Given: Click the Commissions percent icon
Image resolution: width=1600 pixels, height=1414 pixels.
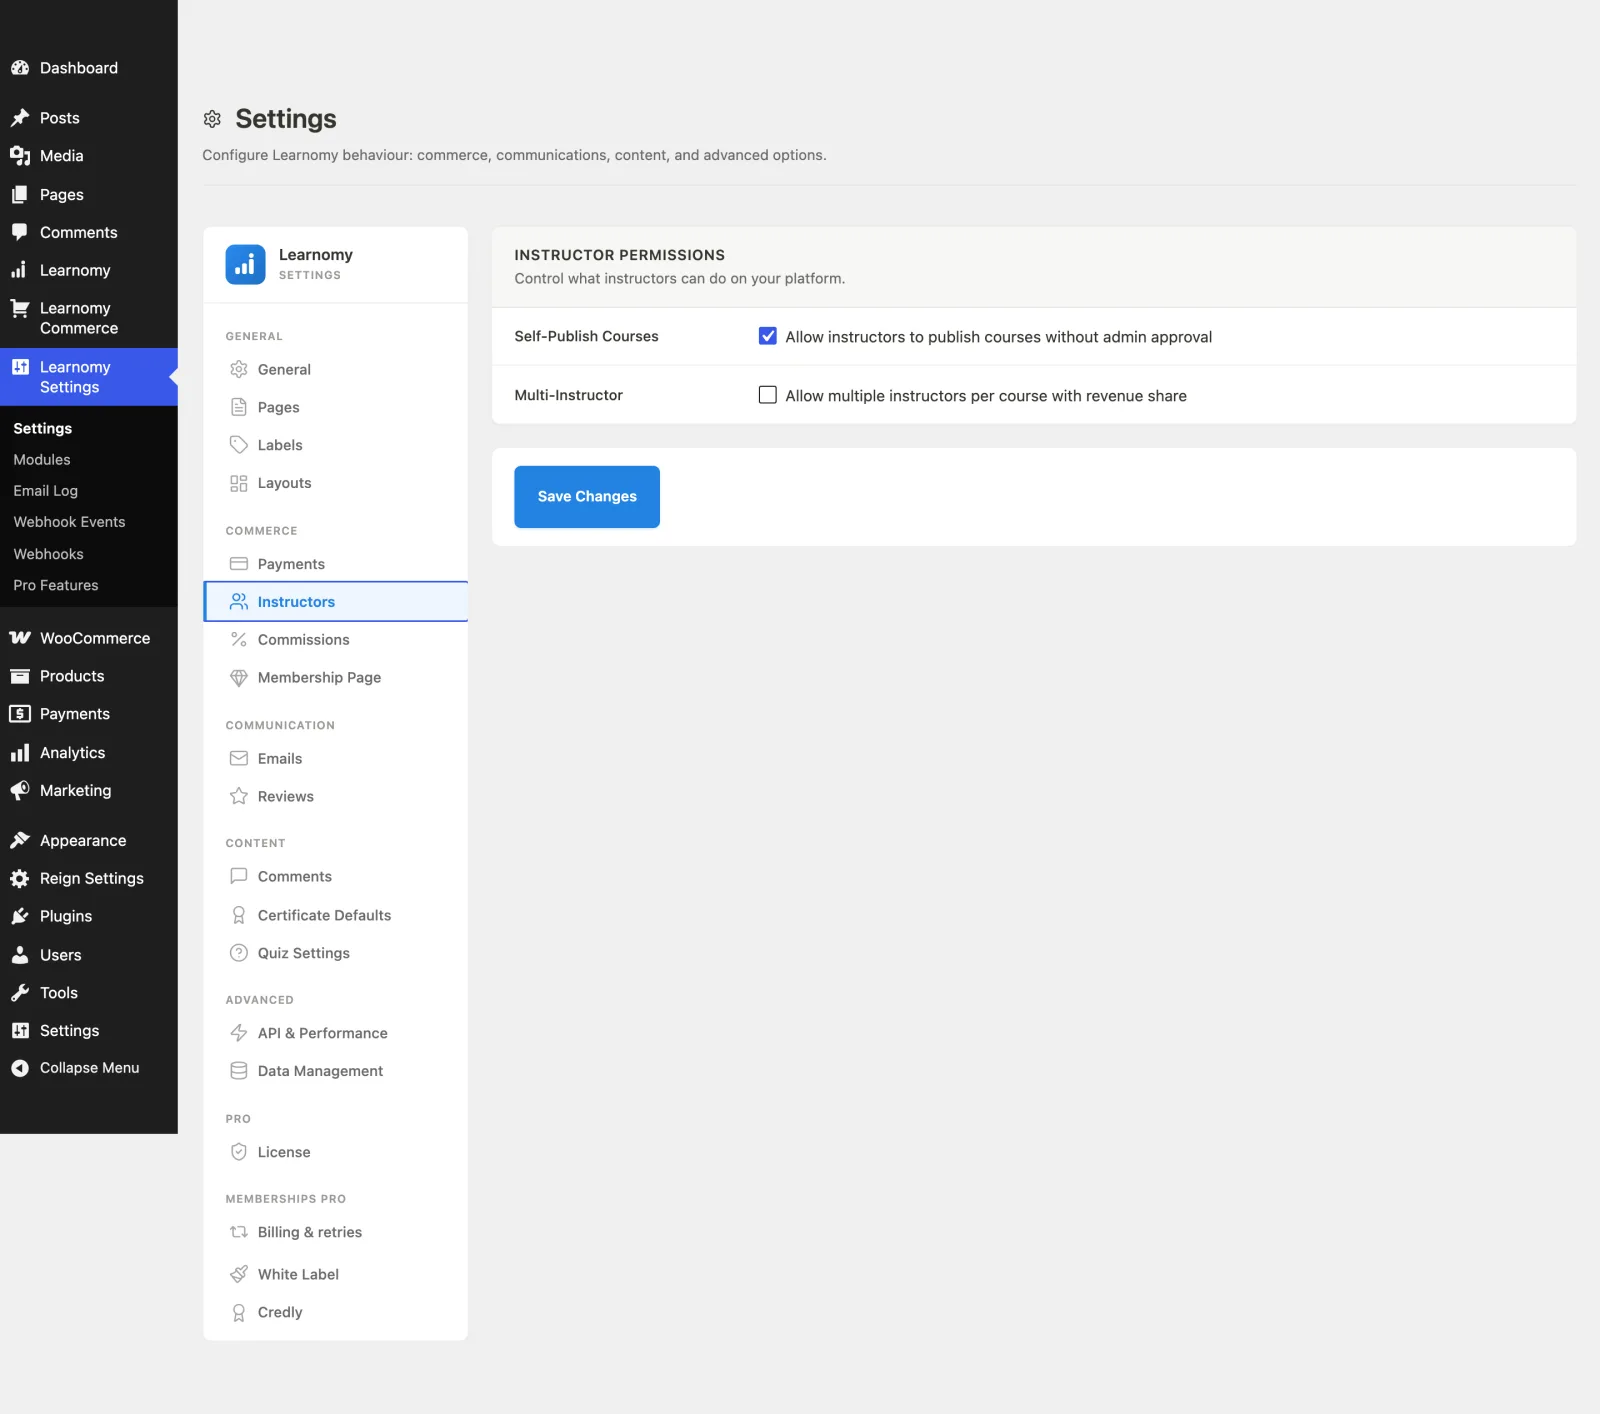Looking at the screenshot, I should (x=239, y=640).
